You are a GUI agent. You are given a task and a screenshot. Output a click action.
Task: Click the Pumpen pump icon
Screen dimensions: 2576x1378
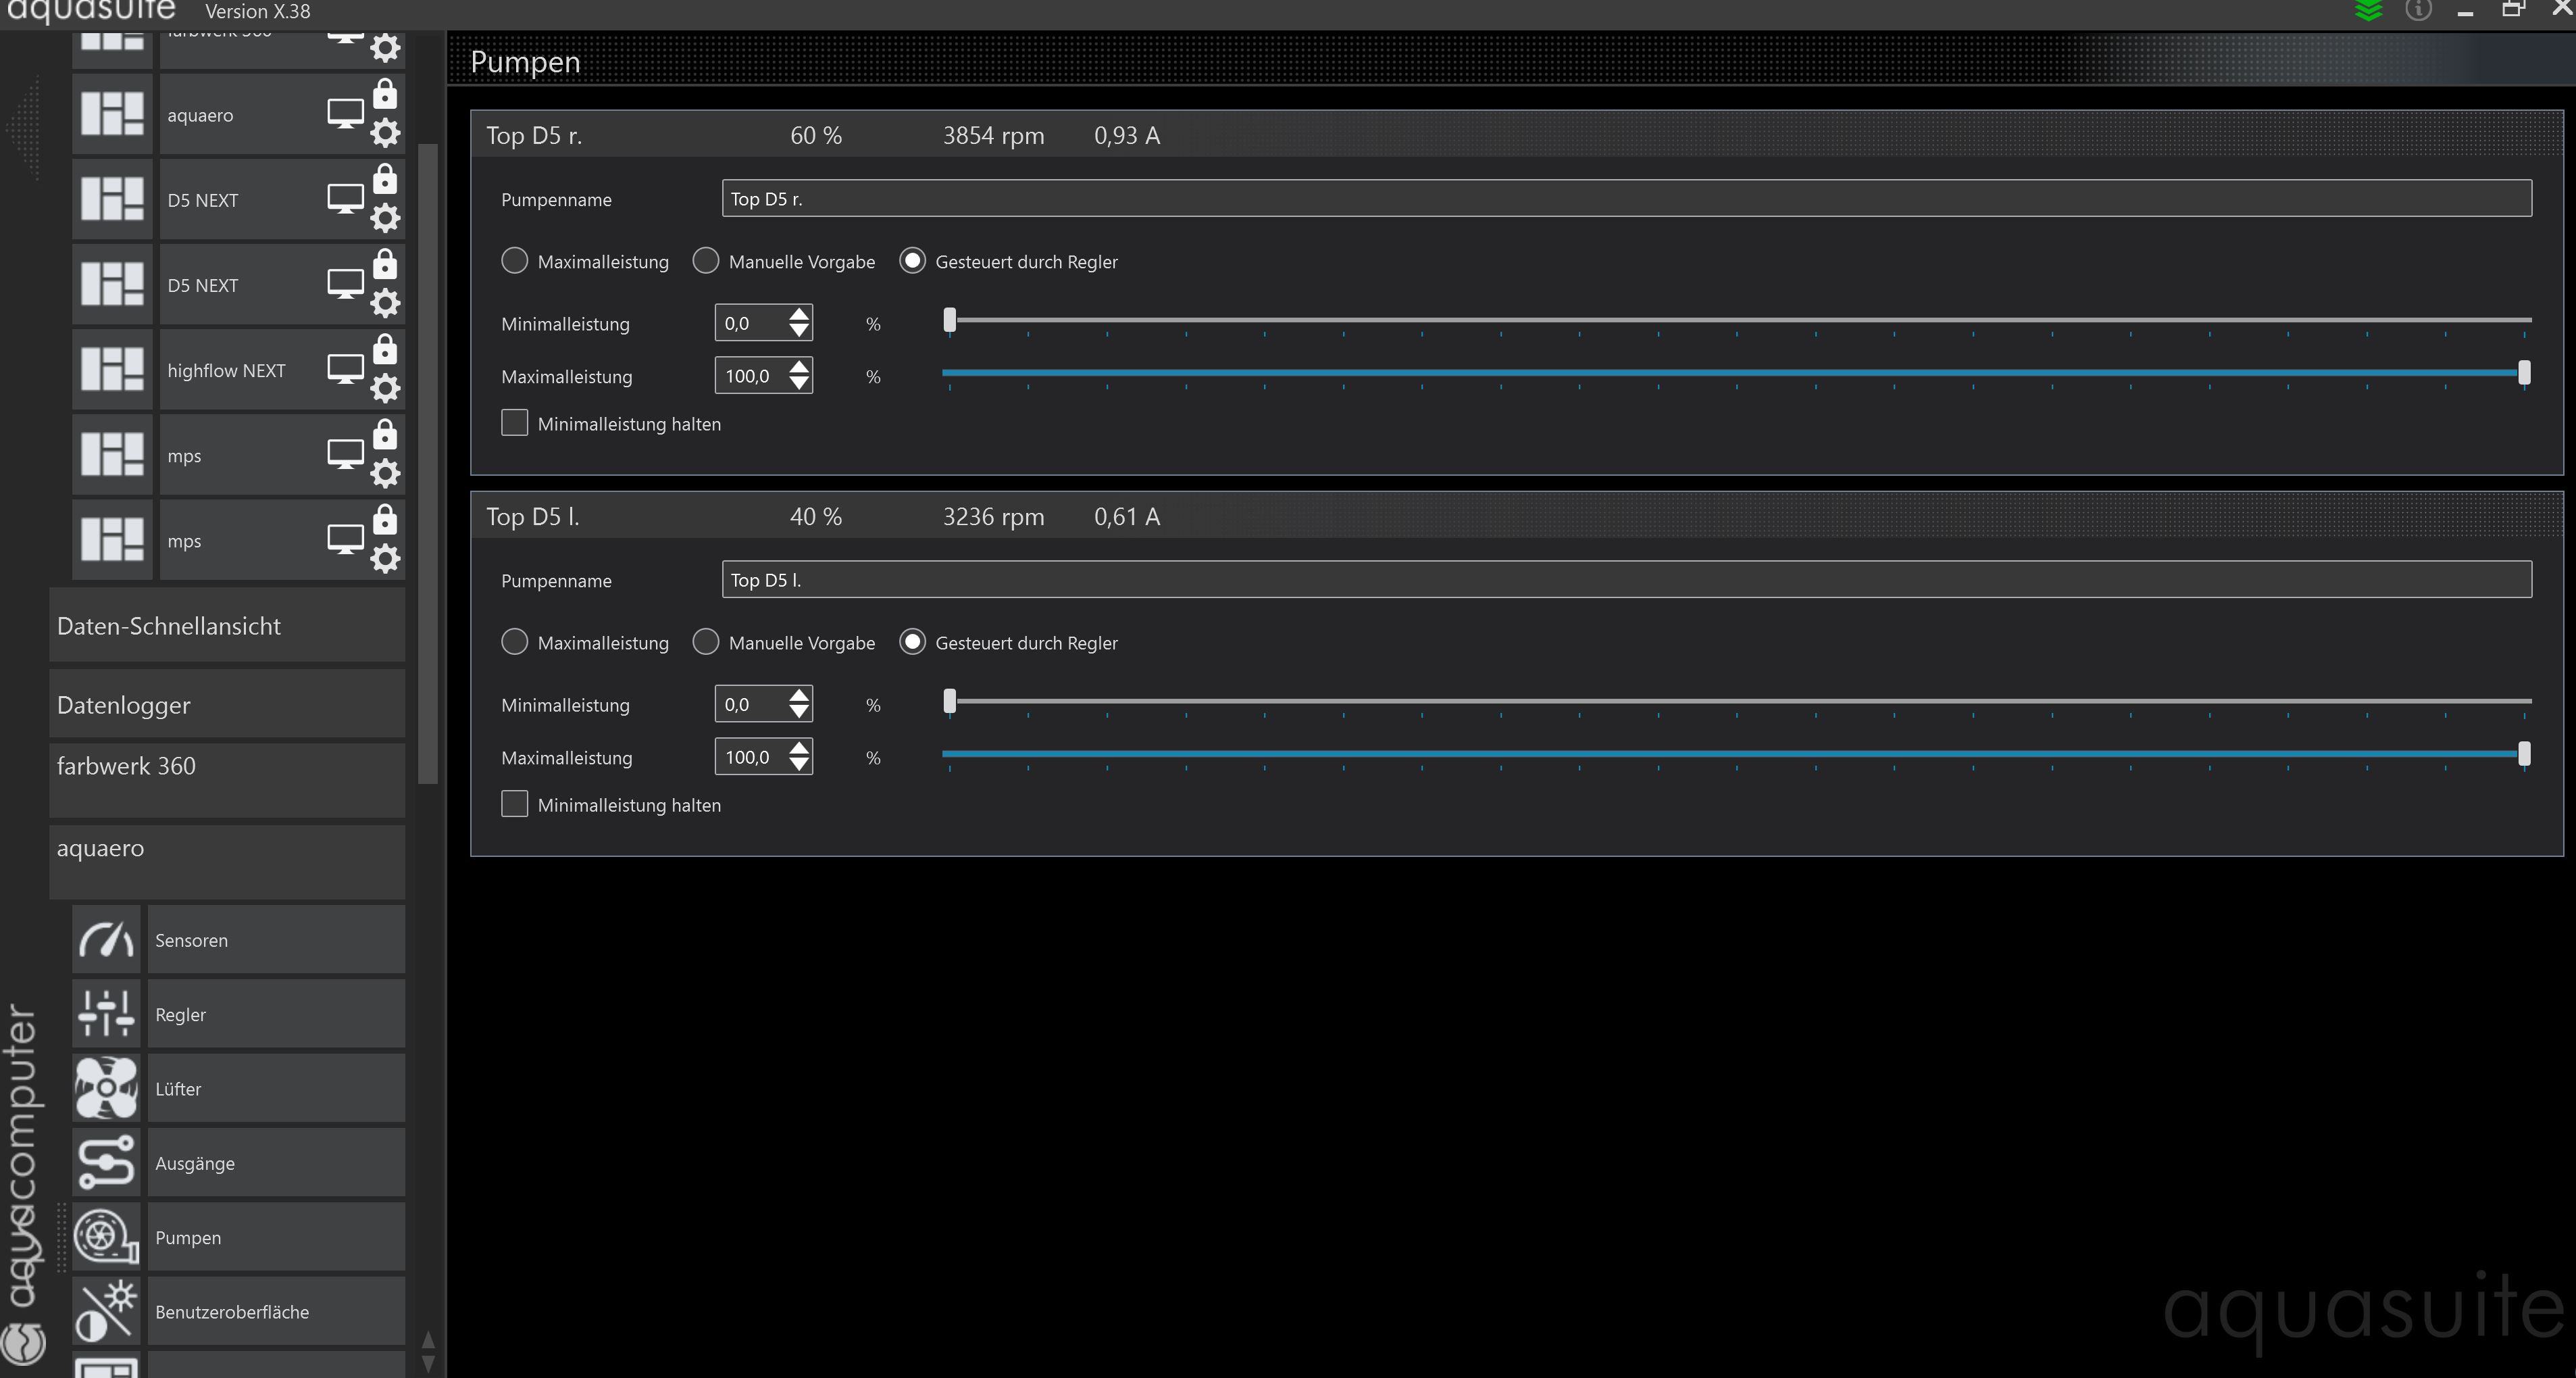[106, 1236]
